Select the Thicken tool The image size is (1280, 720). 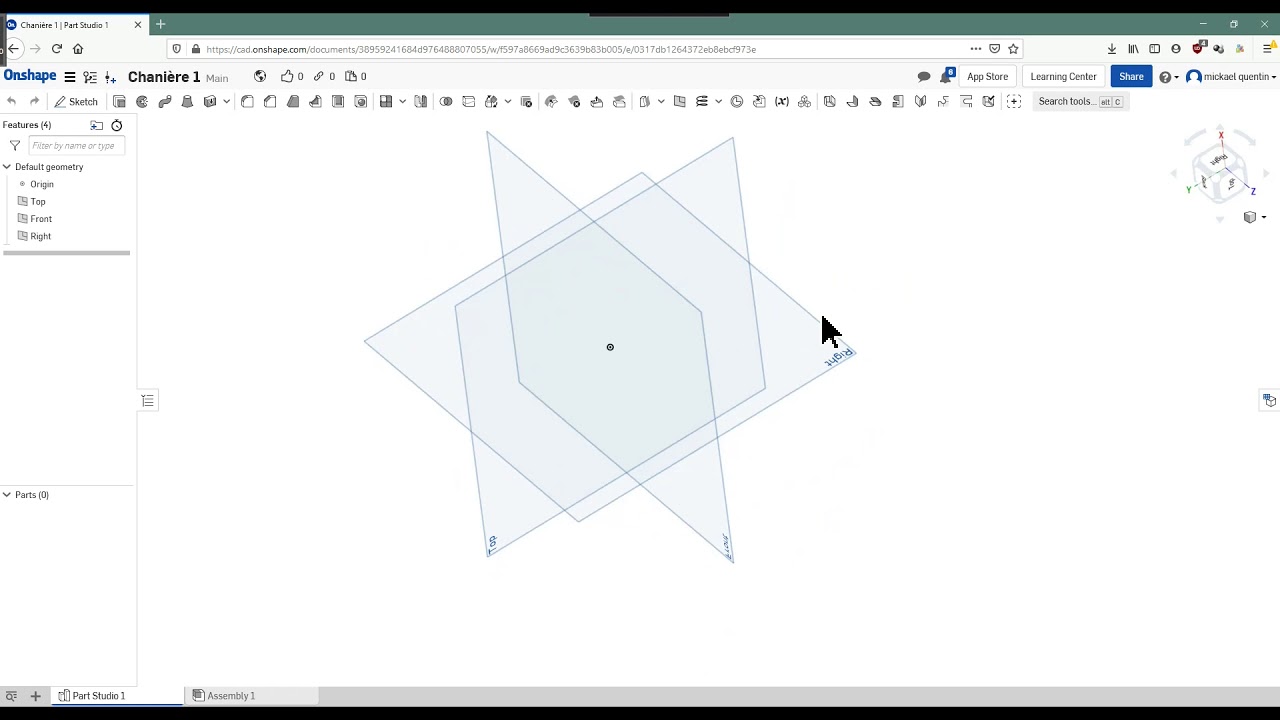coord(210,101)
